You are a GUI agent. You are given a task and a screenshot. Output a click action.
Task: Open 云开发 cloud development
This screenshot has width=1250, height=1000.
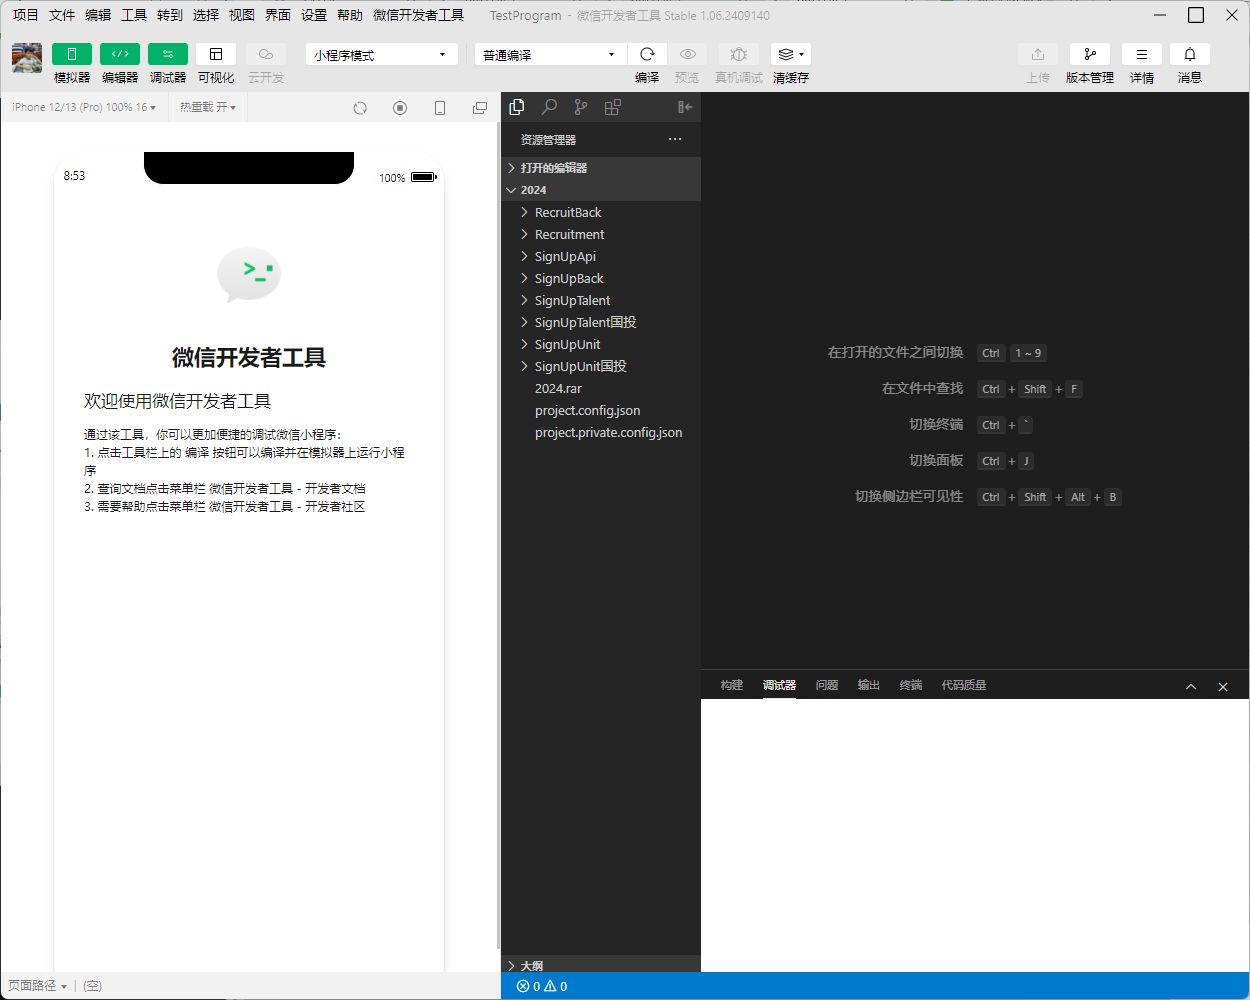coord(266,54)
